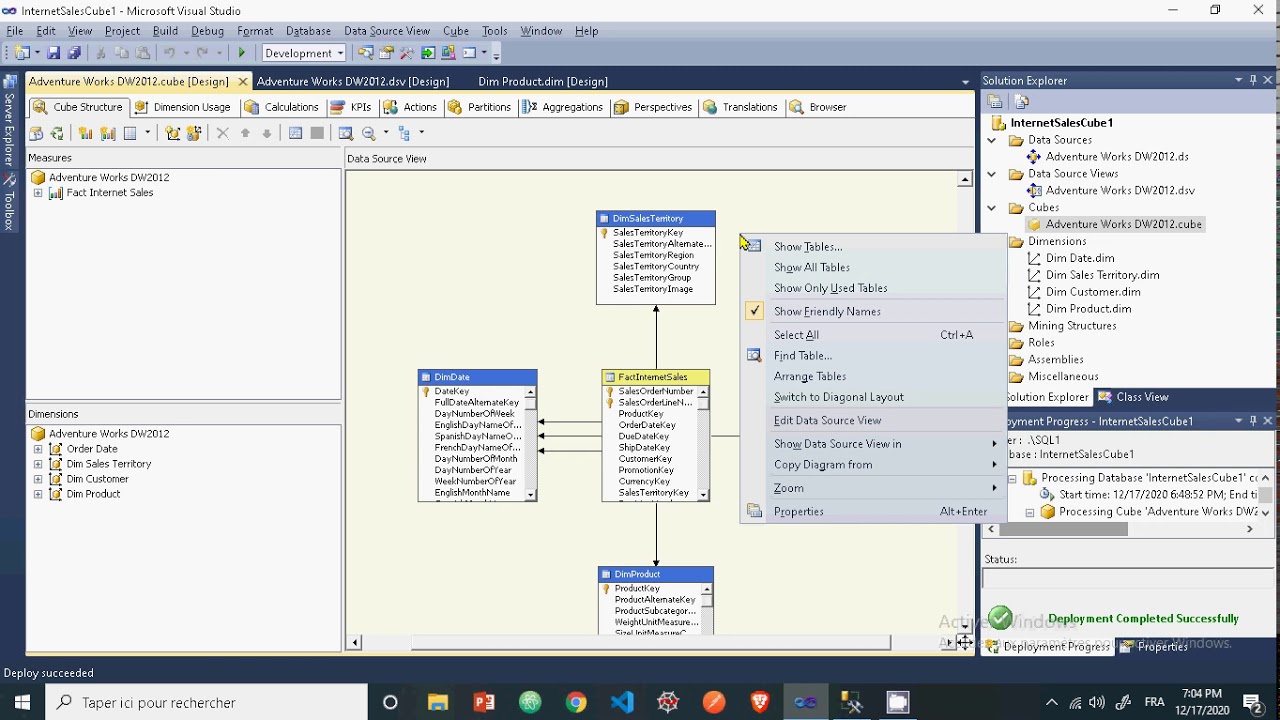Click the New Linked Object icon
Viewport: 1280px width, 720px height.
[194, 133]
